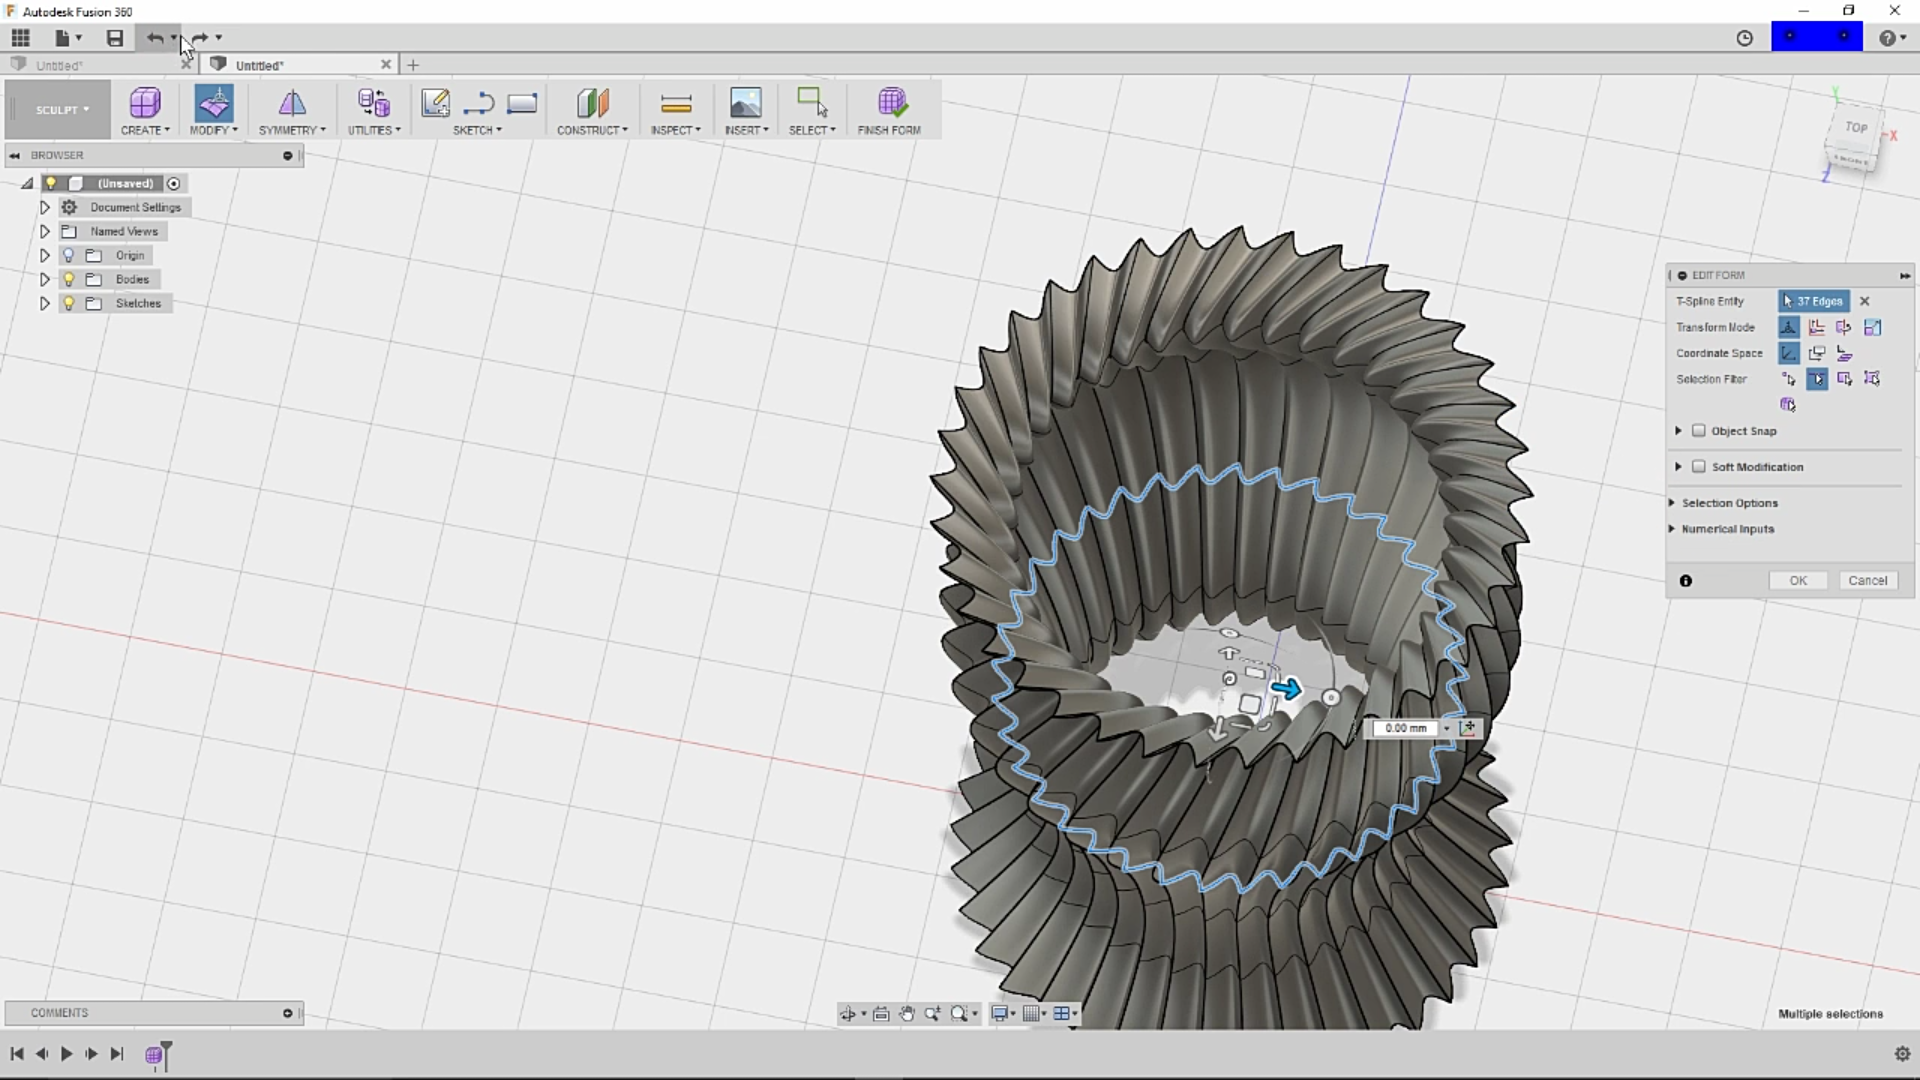Click the Construct plane icon
Viewport: 1920px width, 1080px height.
click(592, 103)
